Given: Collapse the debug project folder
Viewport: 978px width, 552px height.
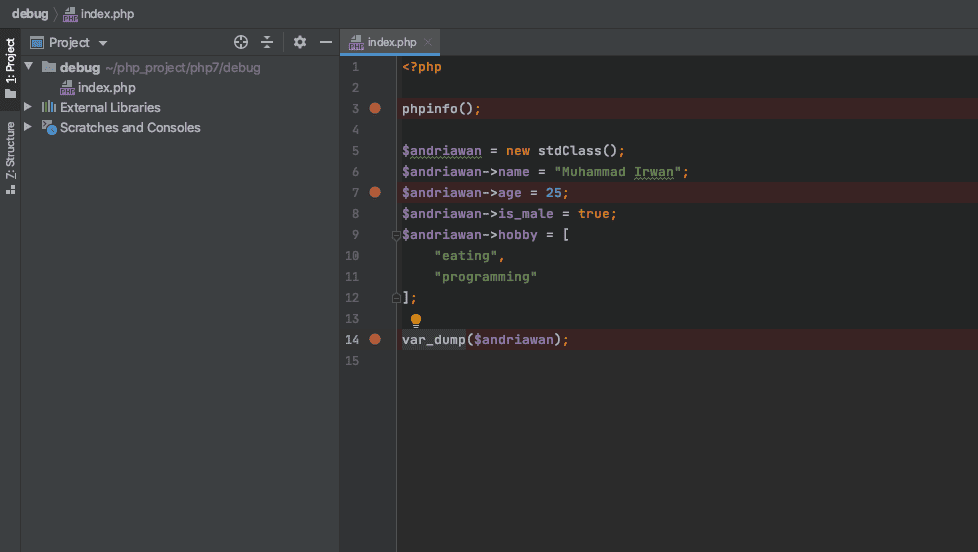Looking at the screenshot, I should tap(28, 67).
